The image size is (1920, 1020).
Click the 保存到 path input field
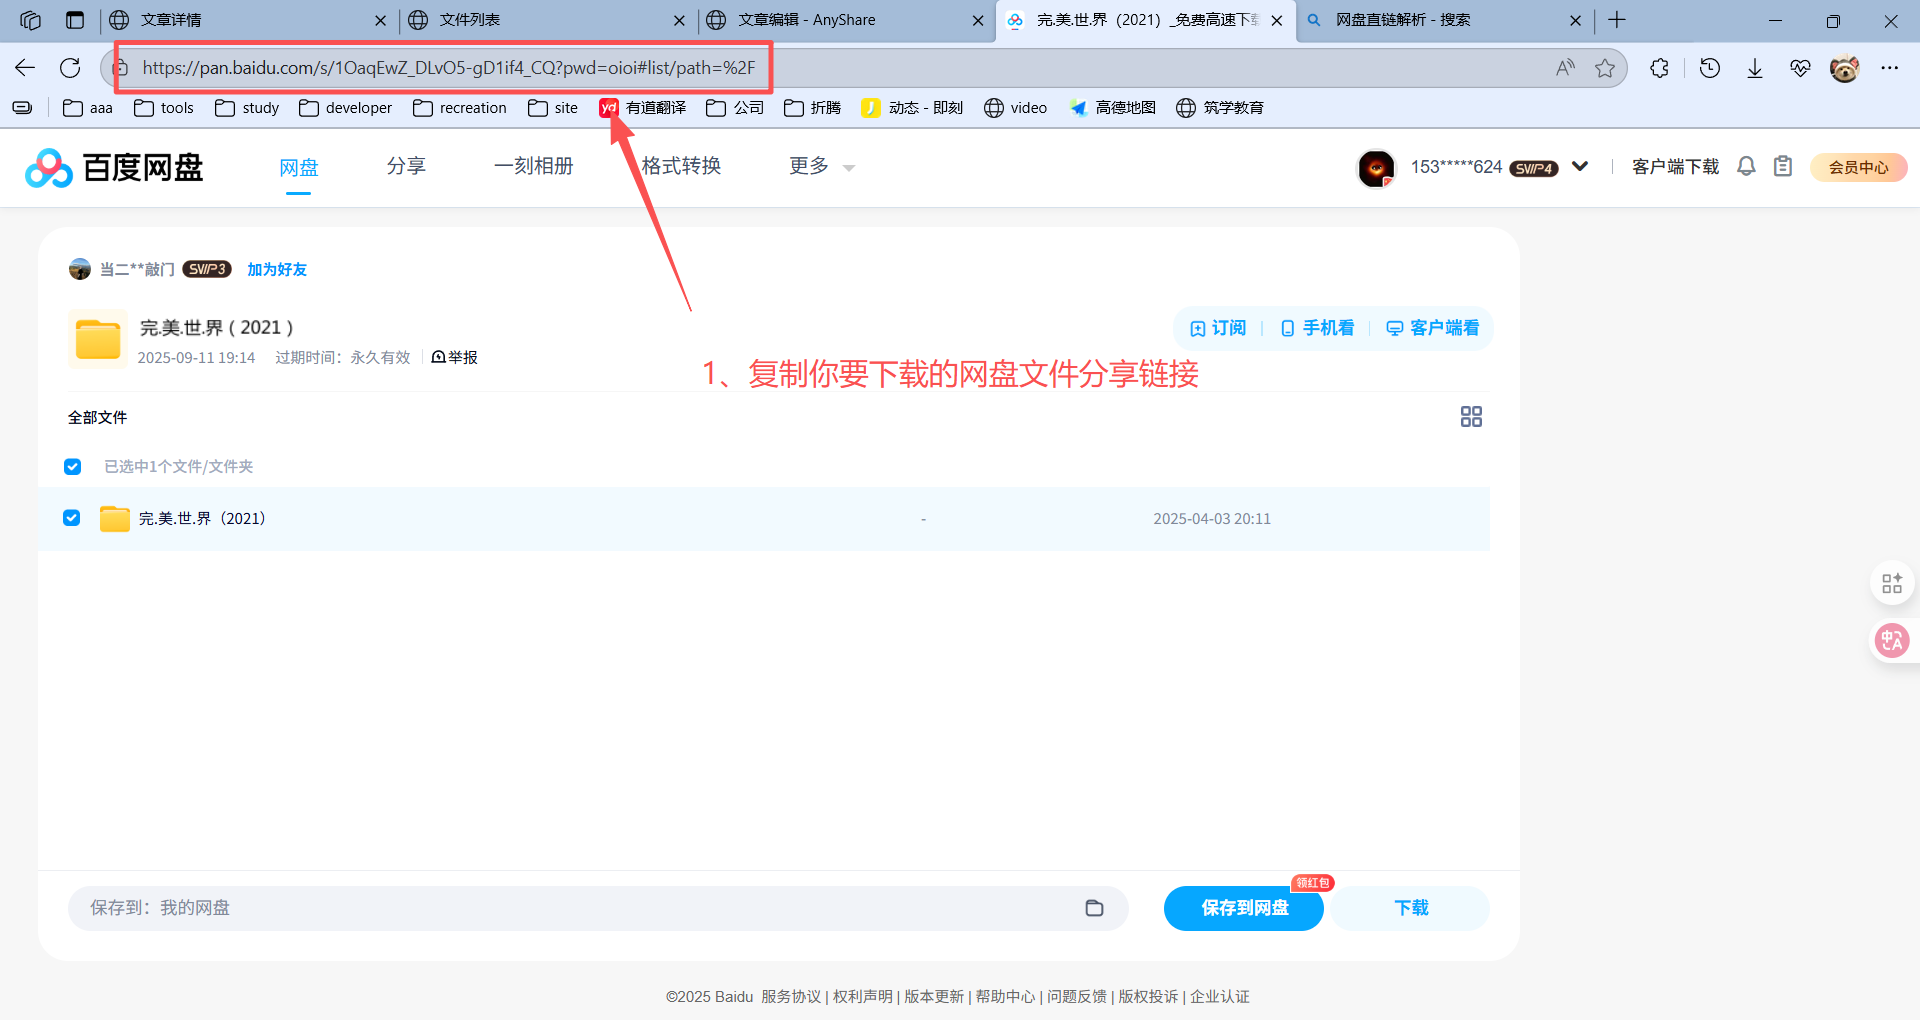tap(570, 908)
